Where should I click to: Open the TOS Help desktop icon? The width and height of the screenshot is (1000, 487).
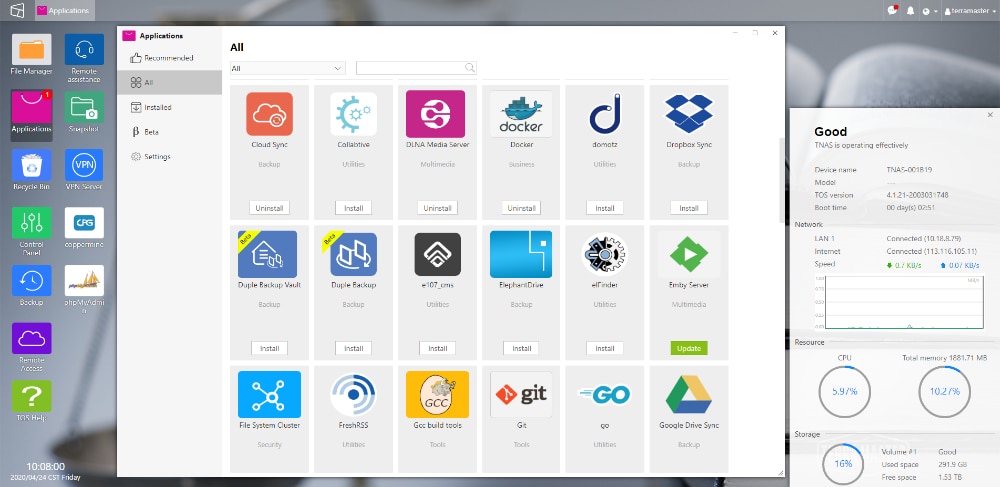(x=31, y=396)
